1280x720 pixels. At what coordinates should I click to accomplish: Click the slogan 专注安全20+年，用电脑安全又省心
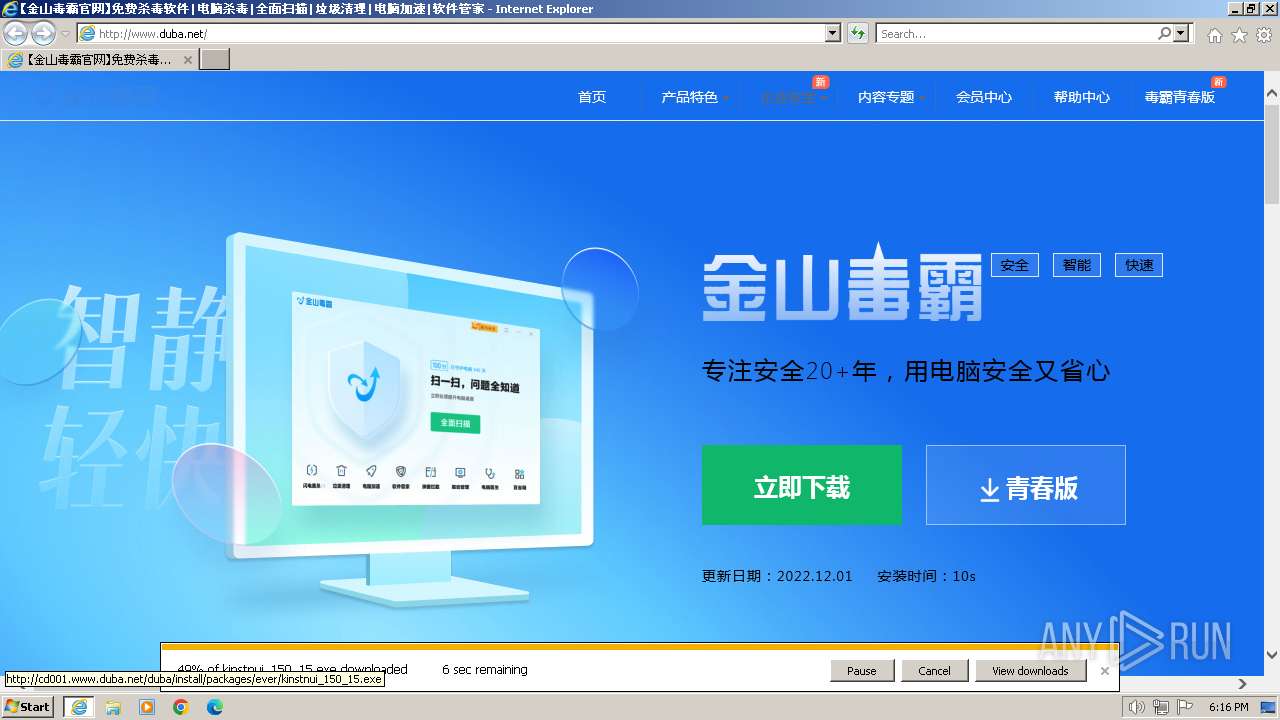906,372
